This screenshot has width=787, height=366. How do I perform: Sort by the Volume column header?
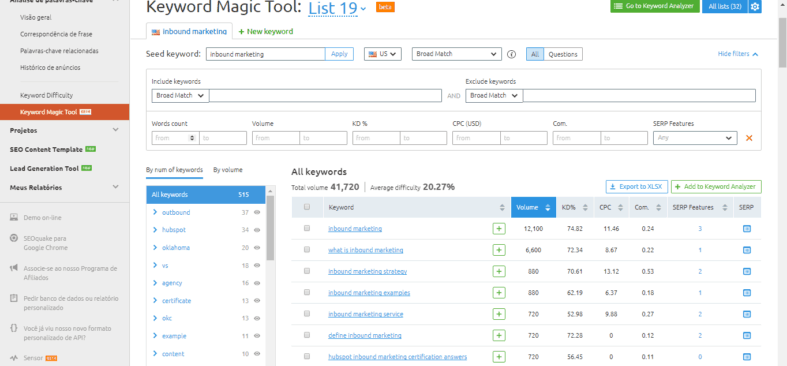[533, 207]
